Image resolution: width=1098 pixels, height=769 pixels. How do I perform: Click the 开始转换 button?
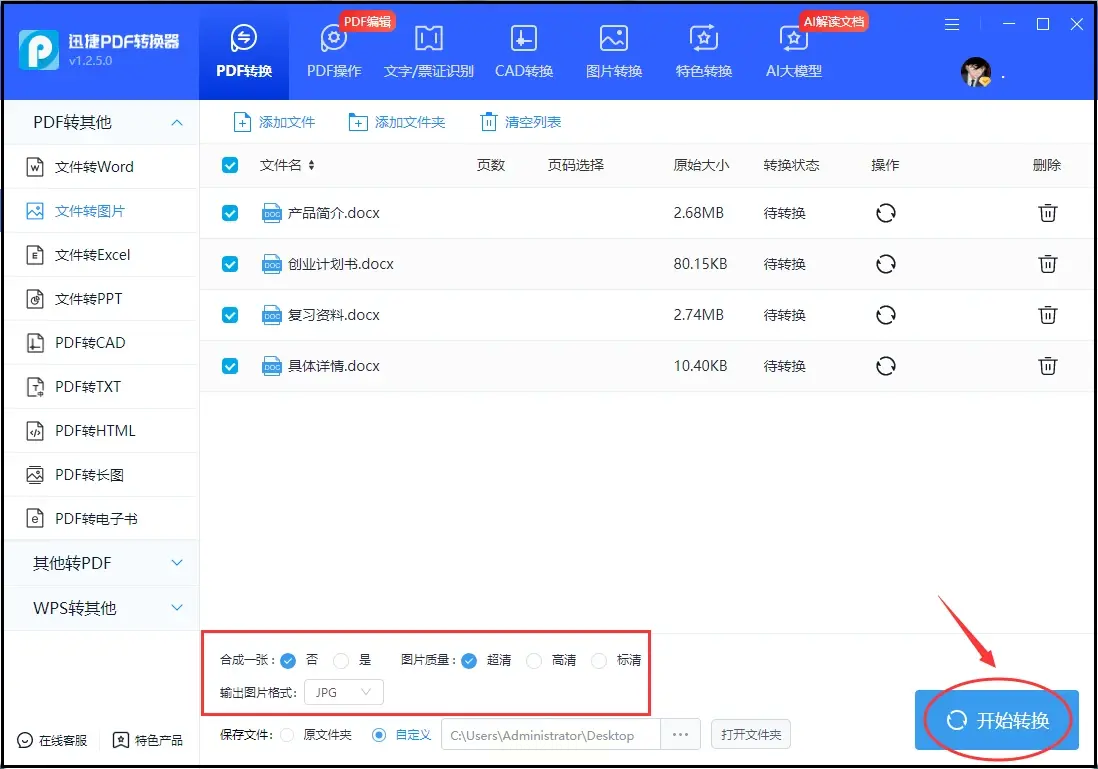pyautogui.click(x=997, y=720)
